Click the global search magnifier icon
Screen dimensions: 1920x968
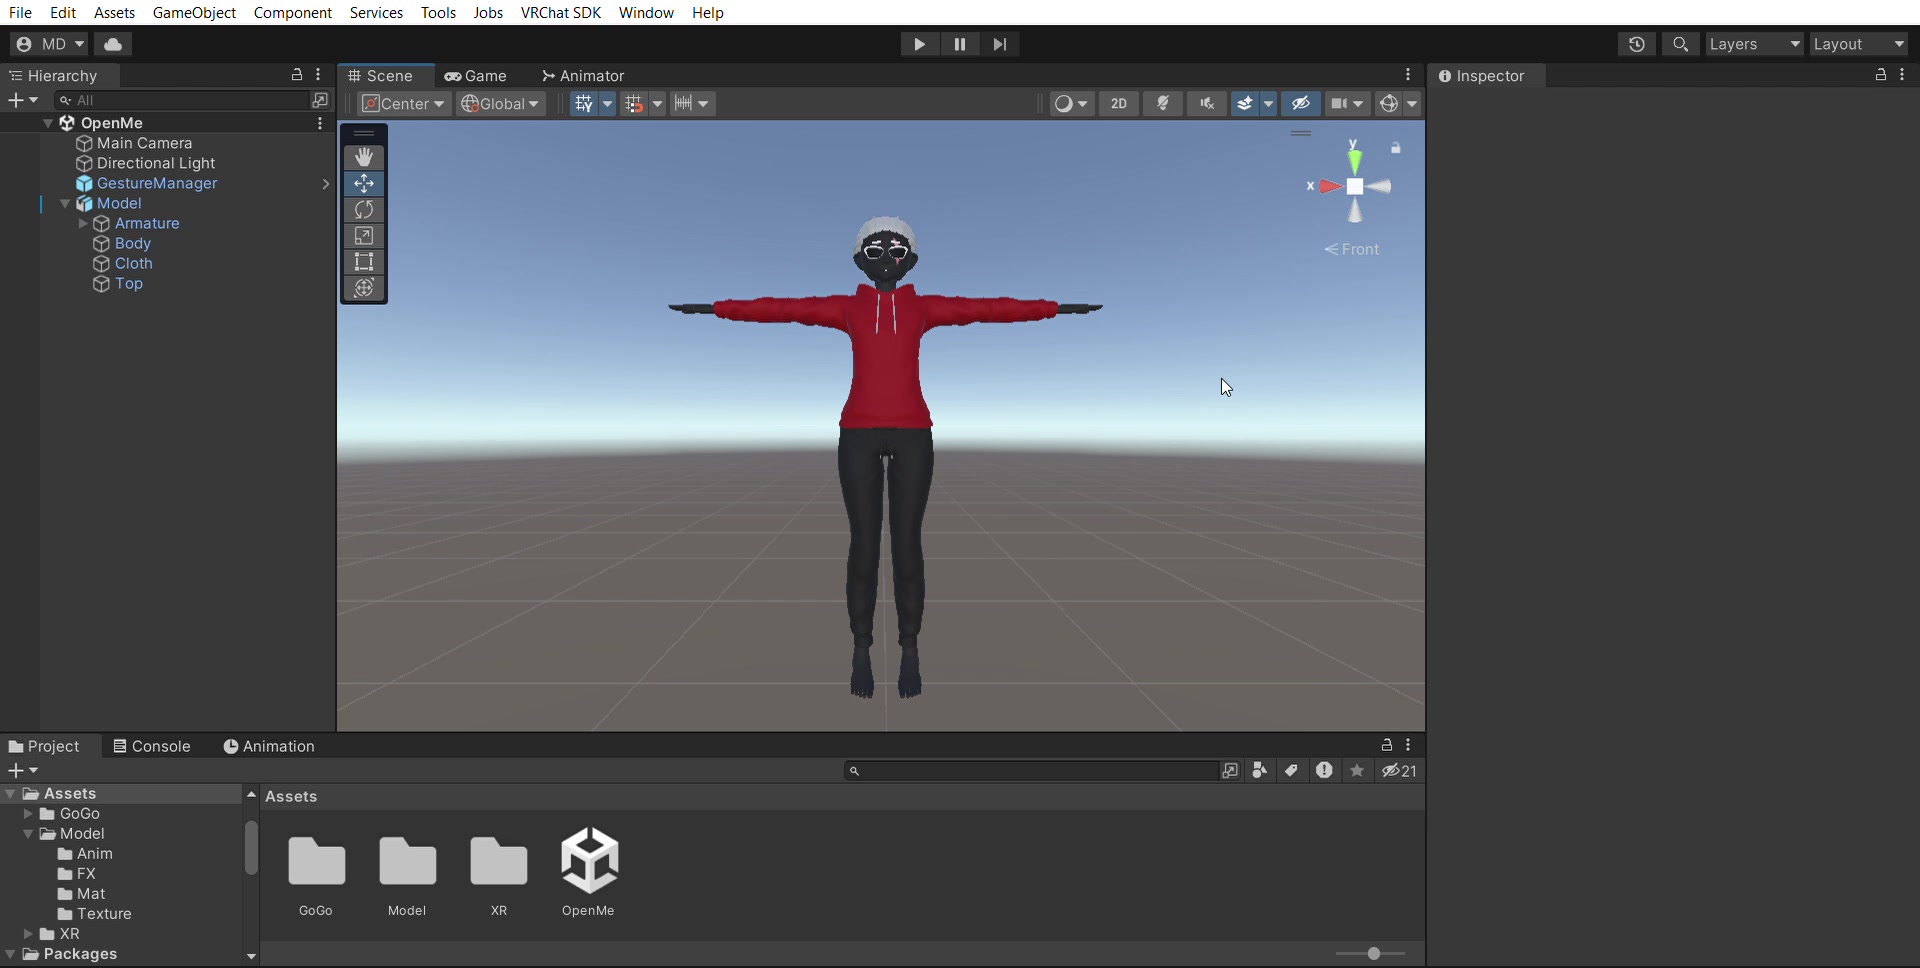[x=1681, y=44]
